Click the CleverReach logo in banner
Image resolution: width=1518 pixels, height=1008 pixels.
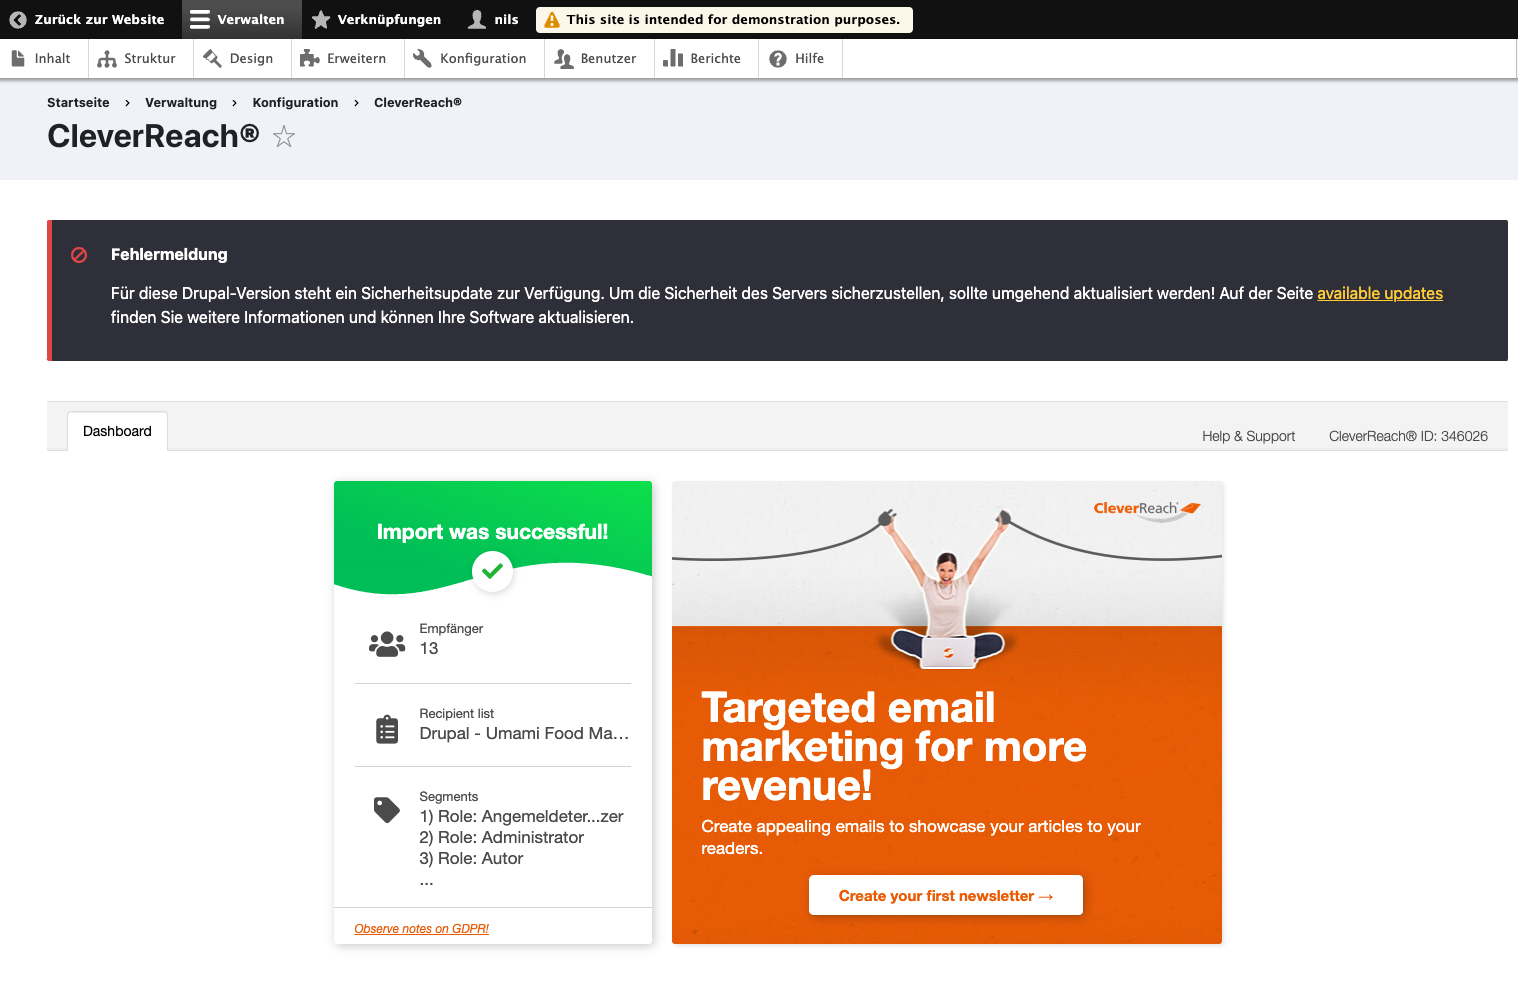click(1147, 509)
